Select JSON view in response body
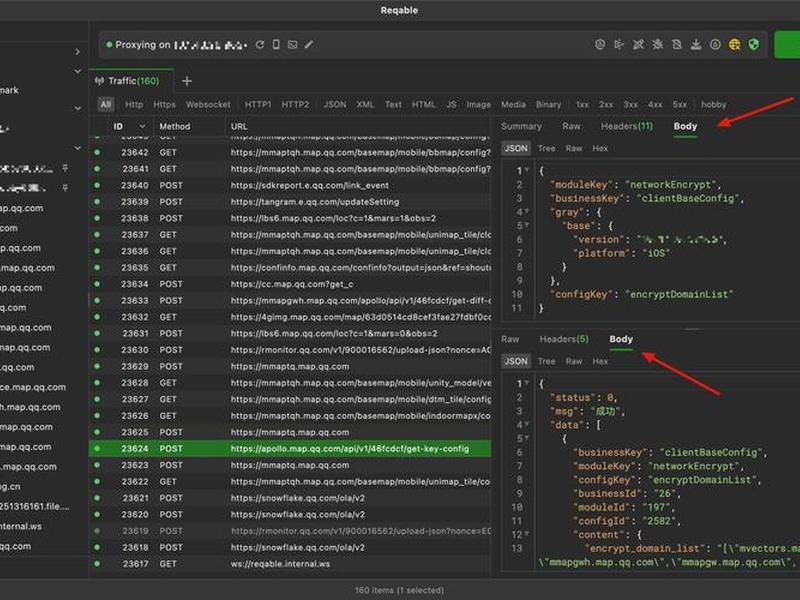Viewport: 800px width, 600px height. (x=516, y=361)
